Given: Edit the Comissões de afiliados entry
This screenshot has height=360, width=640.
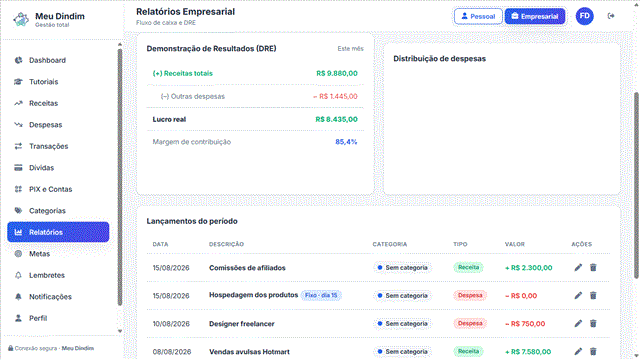Looking at the screenshot, I should (x=578, y=268).
